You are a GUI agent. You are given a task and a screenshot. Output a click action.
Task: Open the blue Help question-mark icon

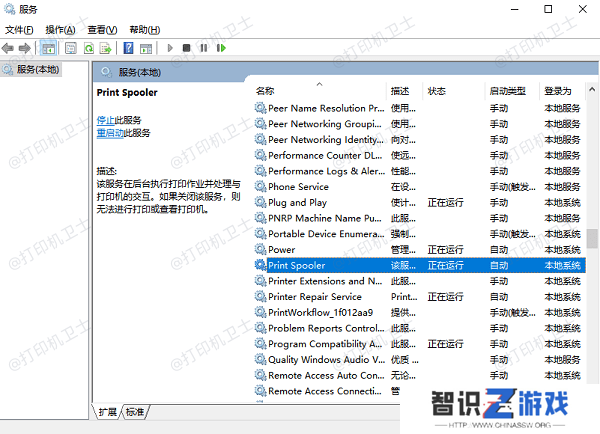click(x=129, y=47)
